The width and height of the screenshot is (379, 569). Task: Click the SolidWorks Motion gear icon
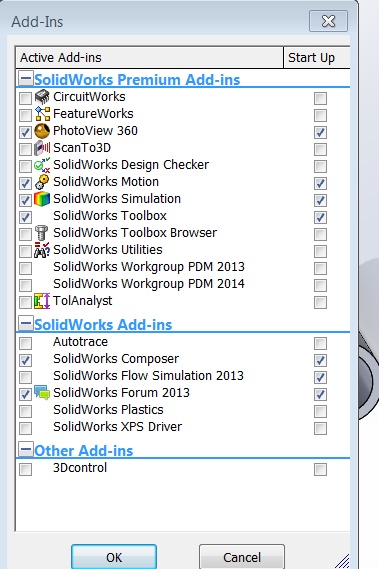pos(42,182)
